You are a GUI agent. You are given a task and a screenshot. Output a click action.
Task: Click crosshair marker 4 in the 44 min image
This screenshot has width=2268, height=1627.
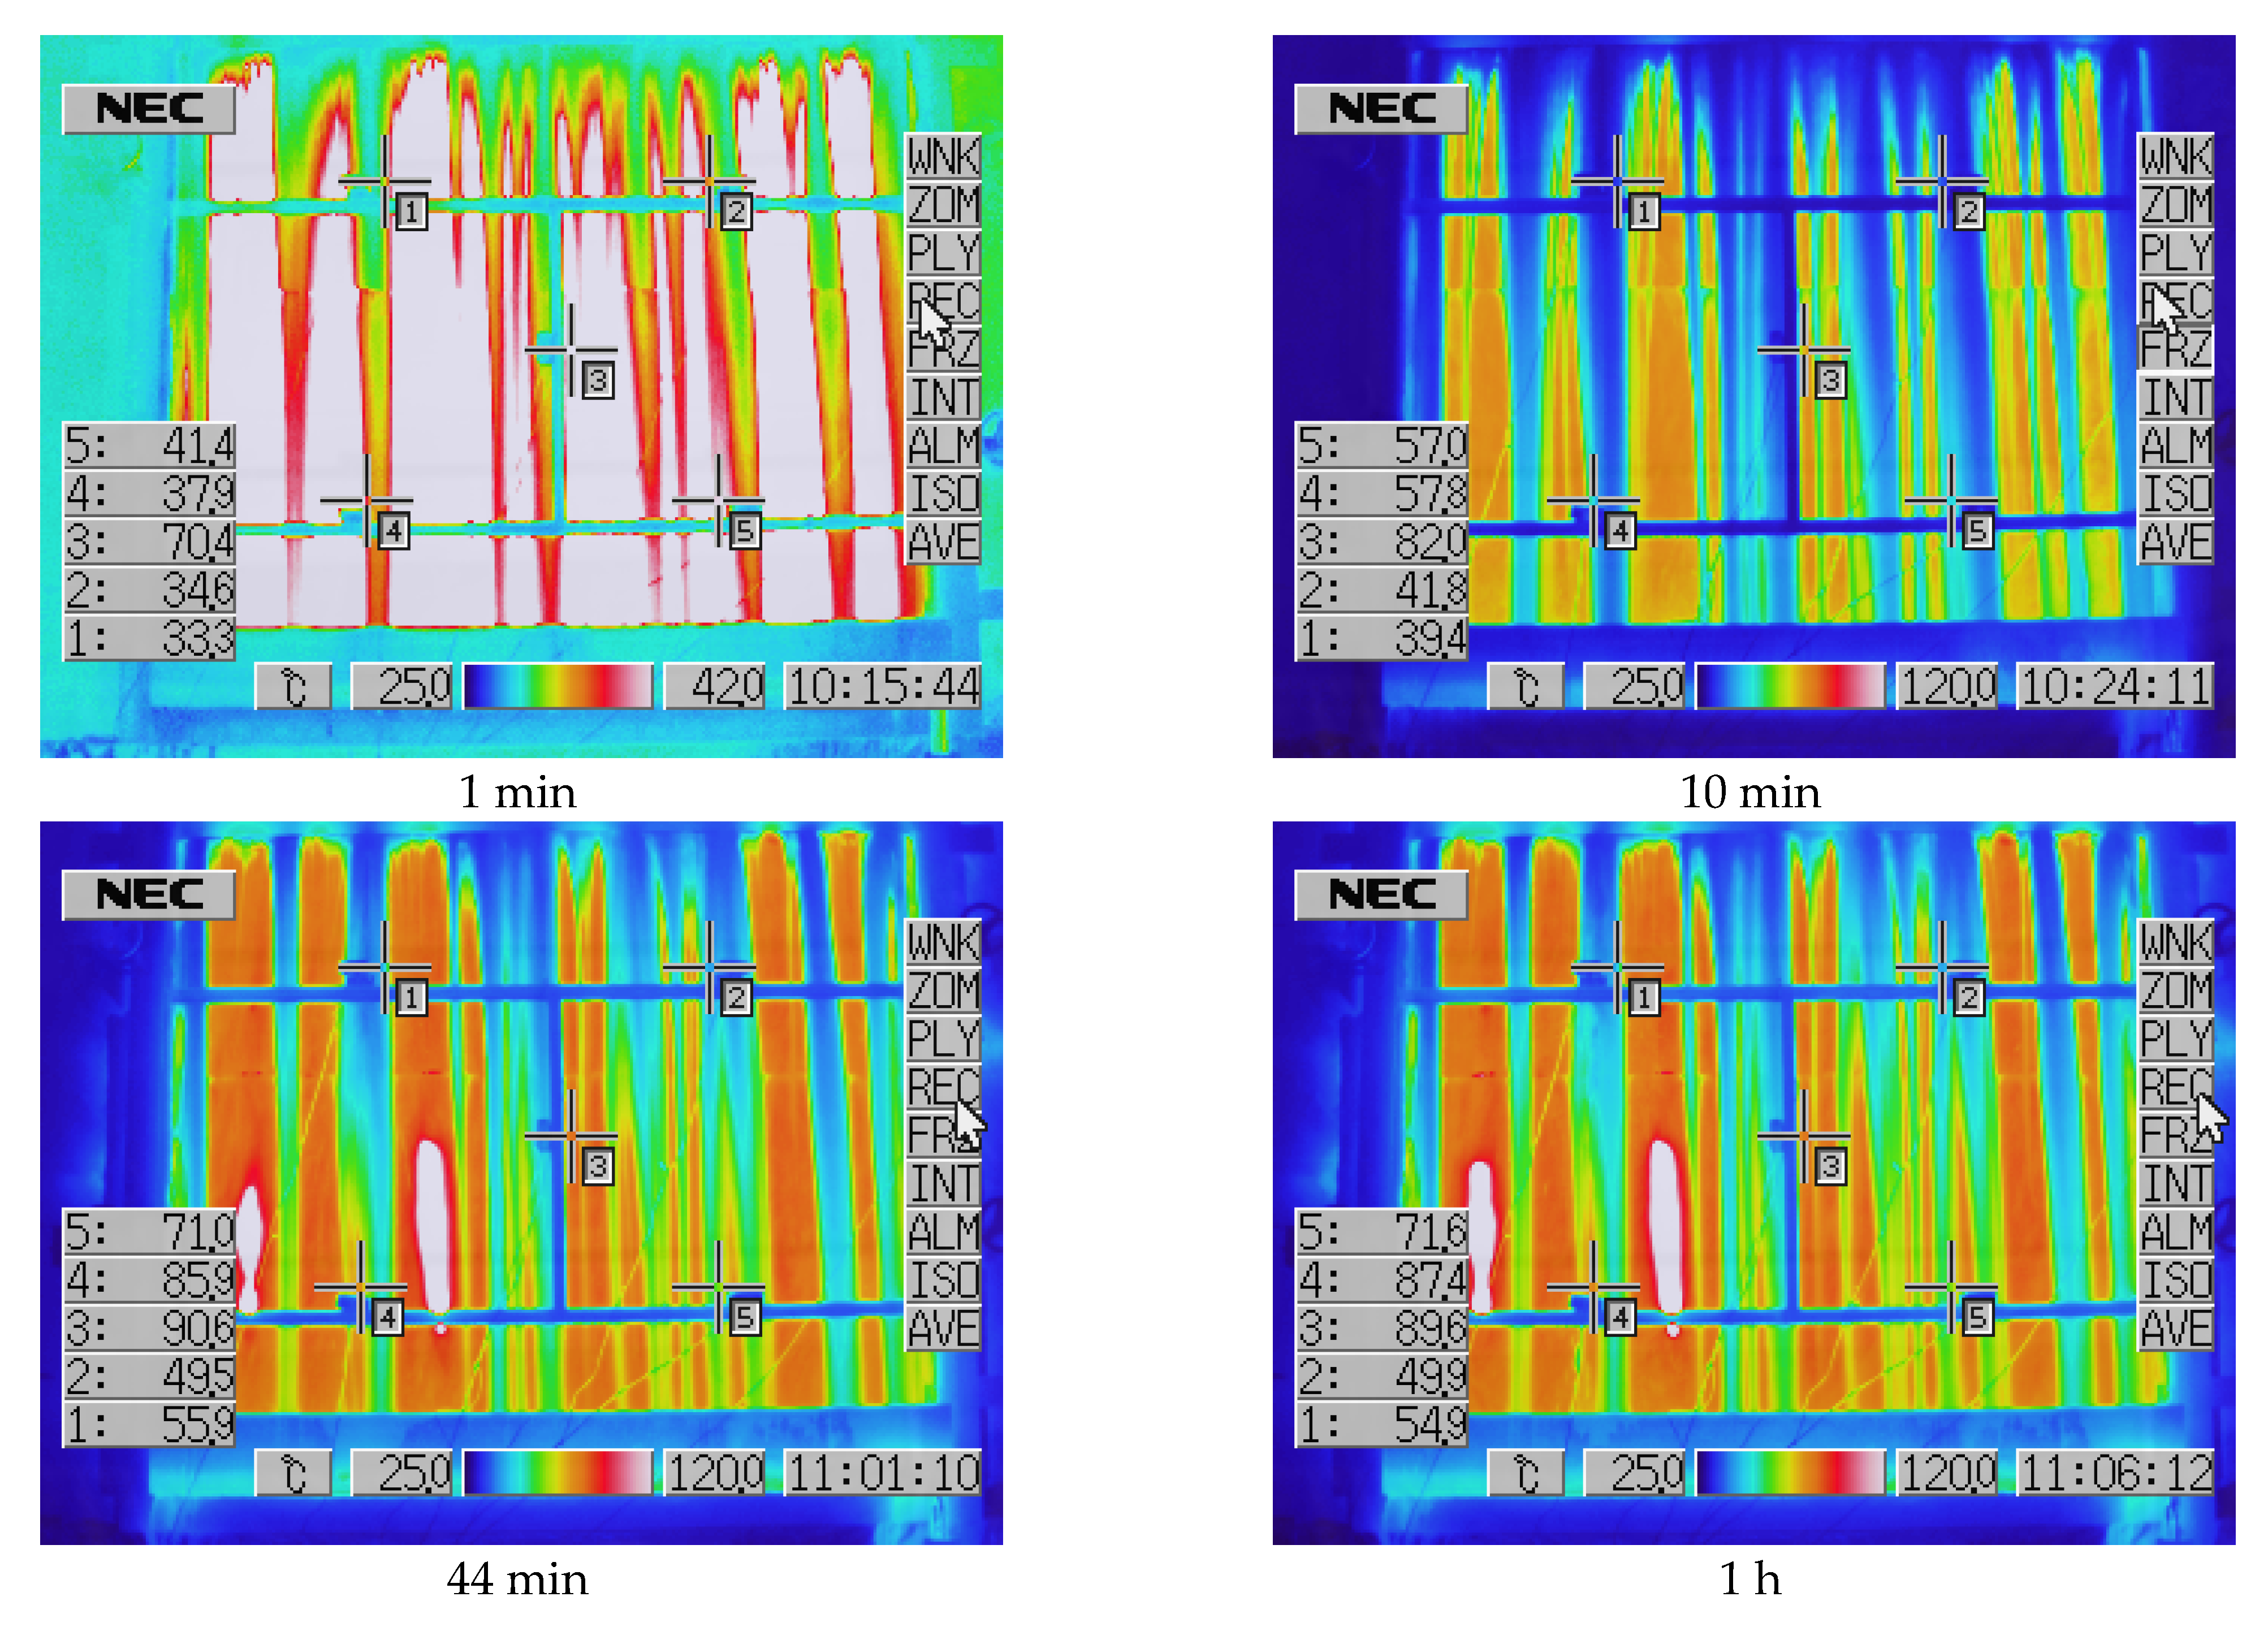[x=361, y=1287]
